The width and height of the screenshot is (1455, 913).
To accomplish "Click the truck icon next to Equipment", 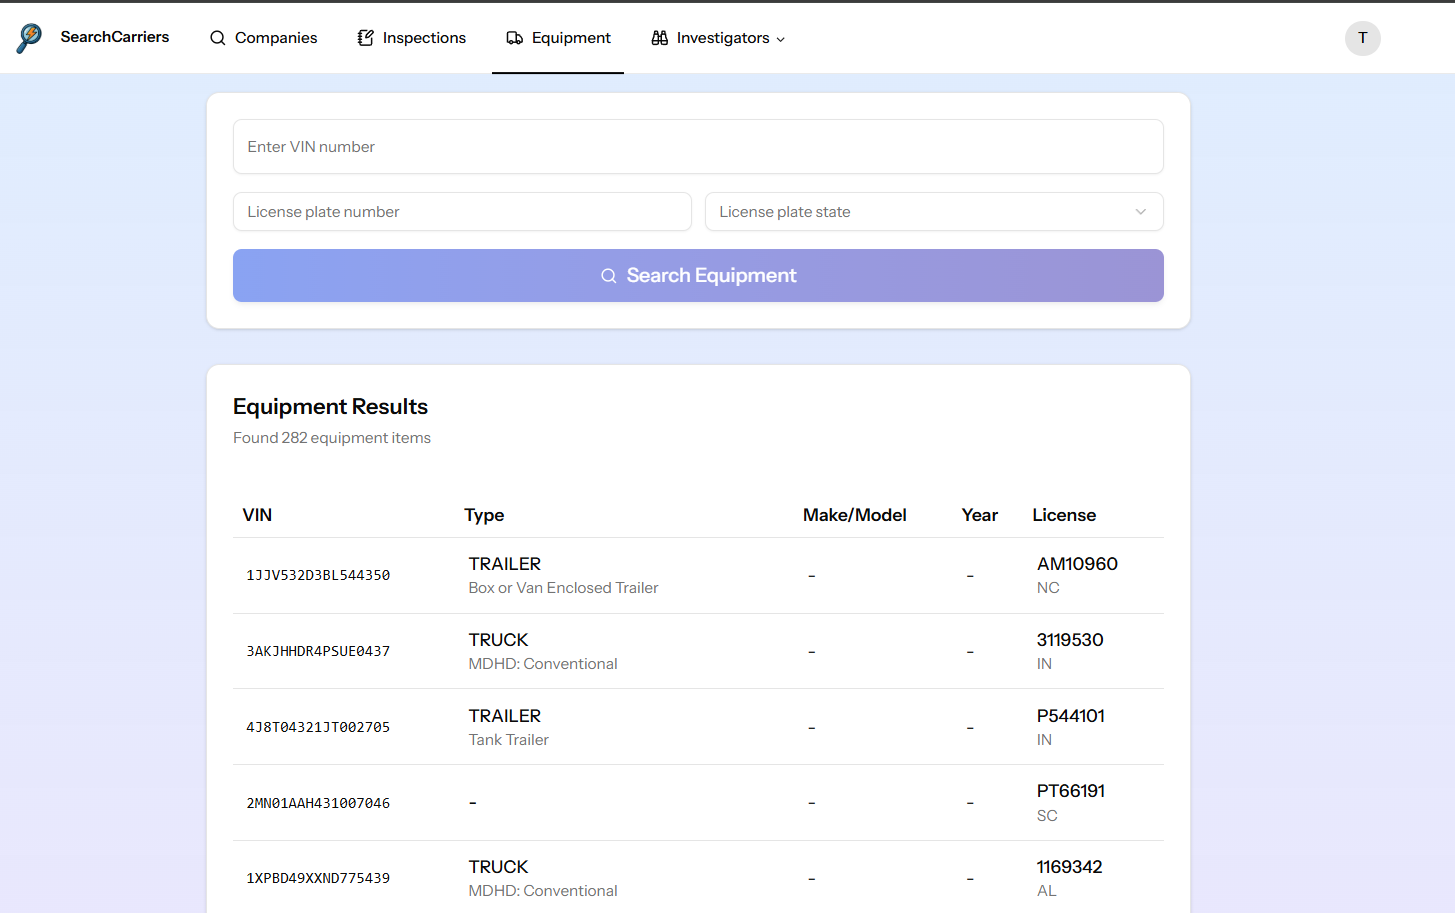I will tap(514, 37).
